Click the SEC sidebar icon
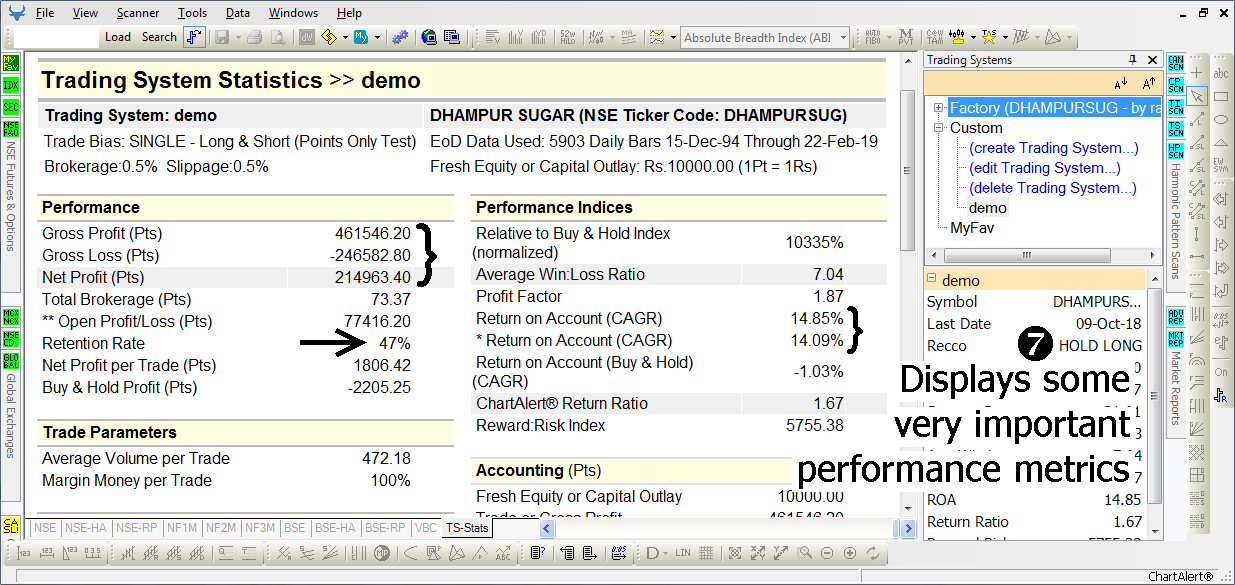 (11, 107)
